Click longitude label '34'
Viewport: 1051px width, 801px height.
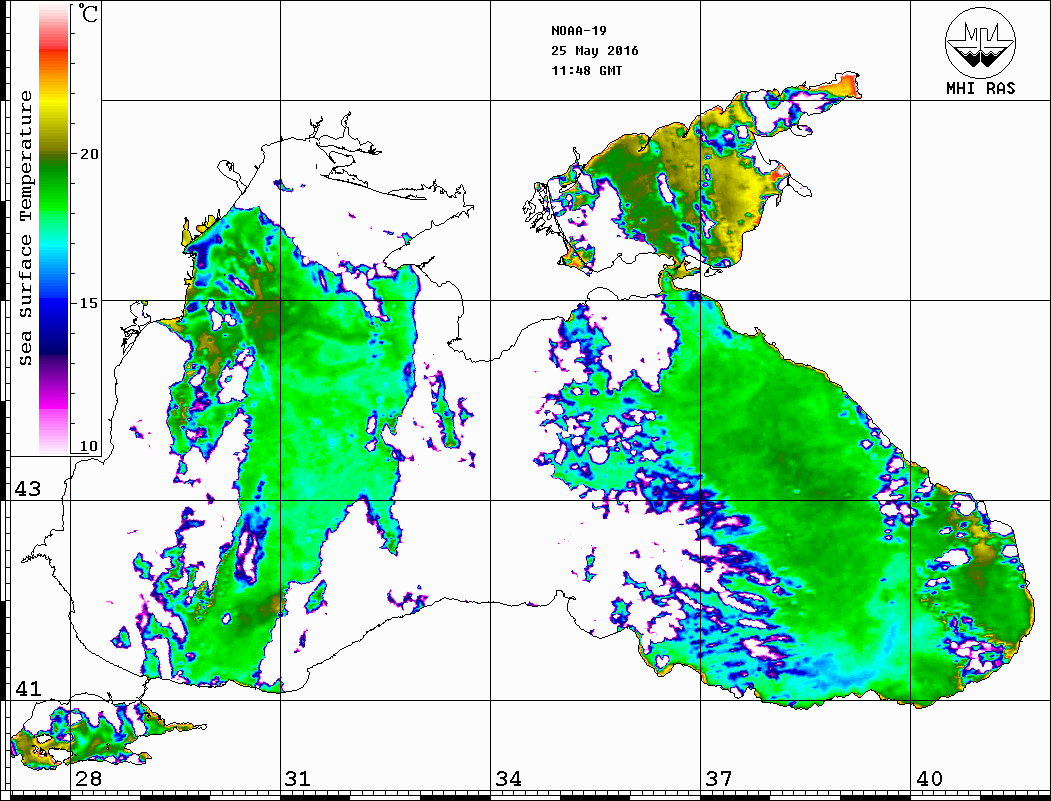pyautogui.click(x=508, y=778)
